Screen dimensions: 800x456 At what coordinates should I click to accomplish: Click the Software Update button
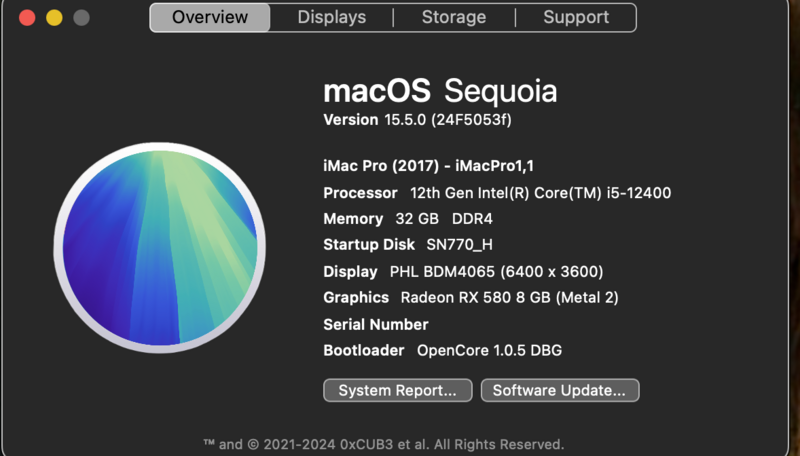(x=559, y=390)
